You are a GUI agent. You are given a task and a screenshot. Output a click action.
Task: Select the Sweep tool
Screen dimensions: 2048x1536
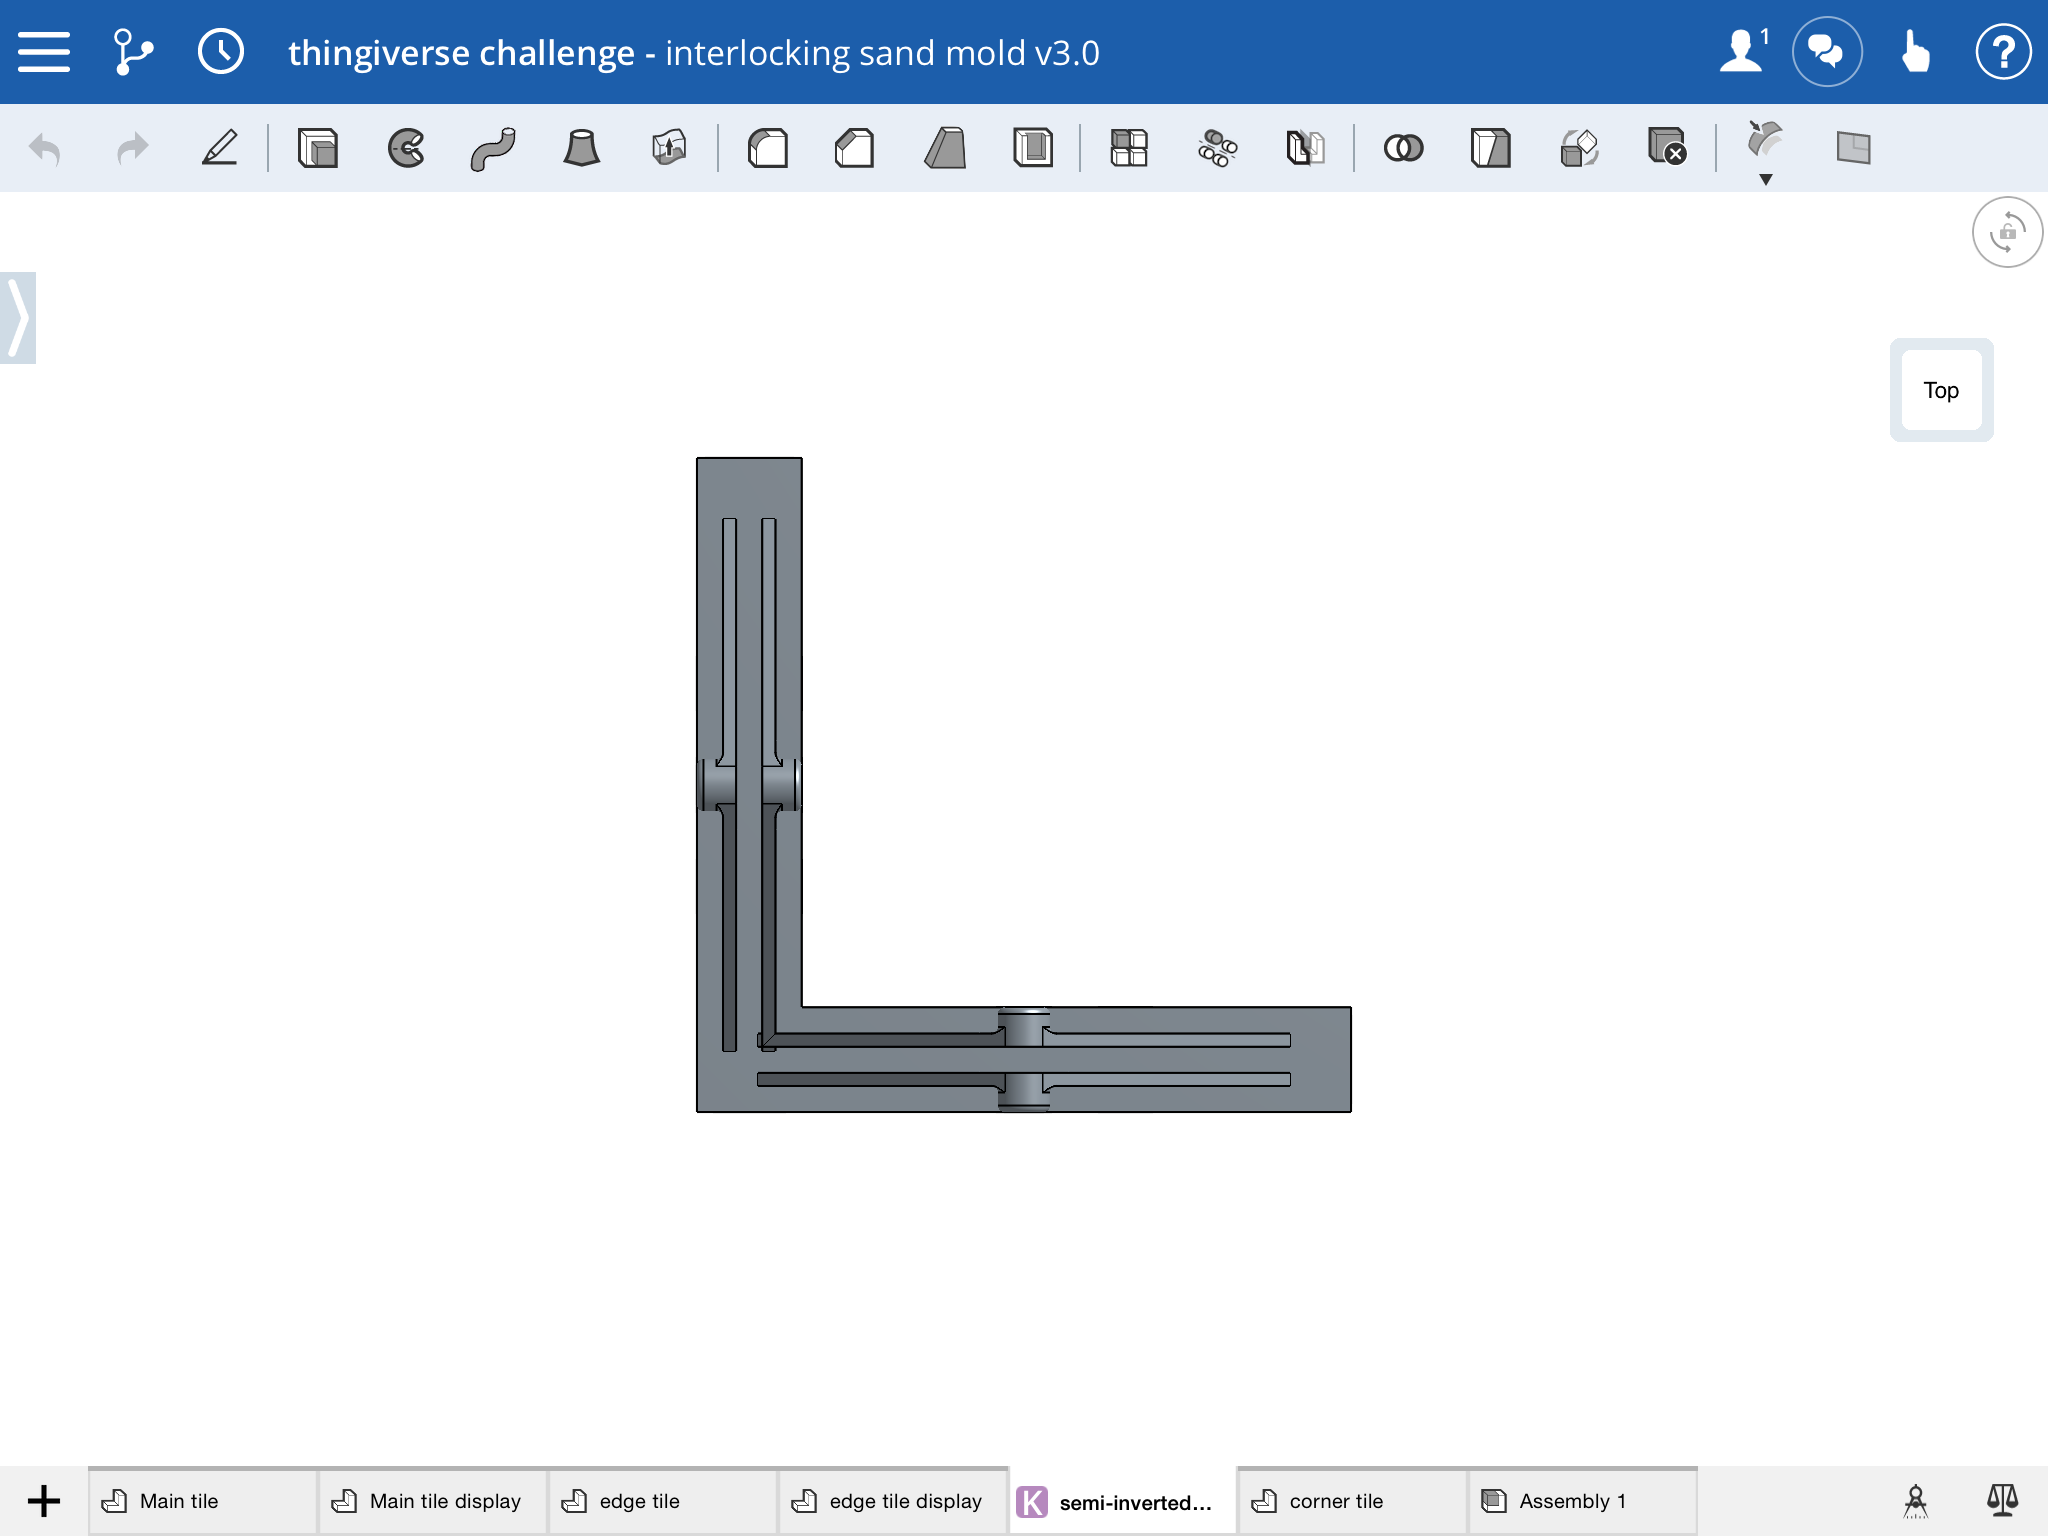pyautogui.click(x=493, y=148)
